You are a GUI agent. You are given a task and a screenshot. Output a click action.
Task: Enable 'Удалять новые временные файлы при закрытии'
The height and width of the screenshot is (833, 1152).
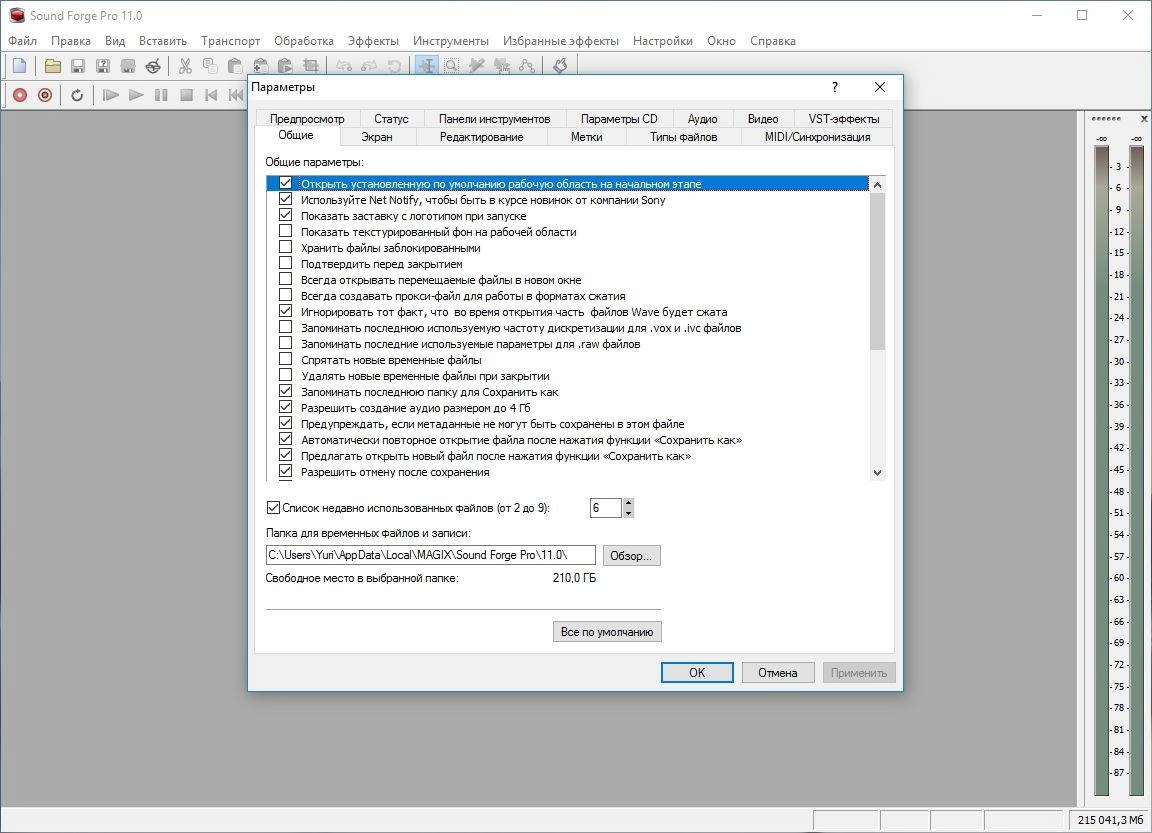pos(286,375)
